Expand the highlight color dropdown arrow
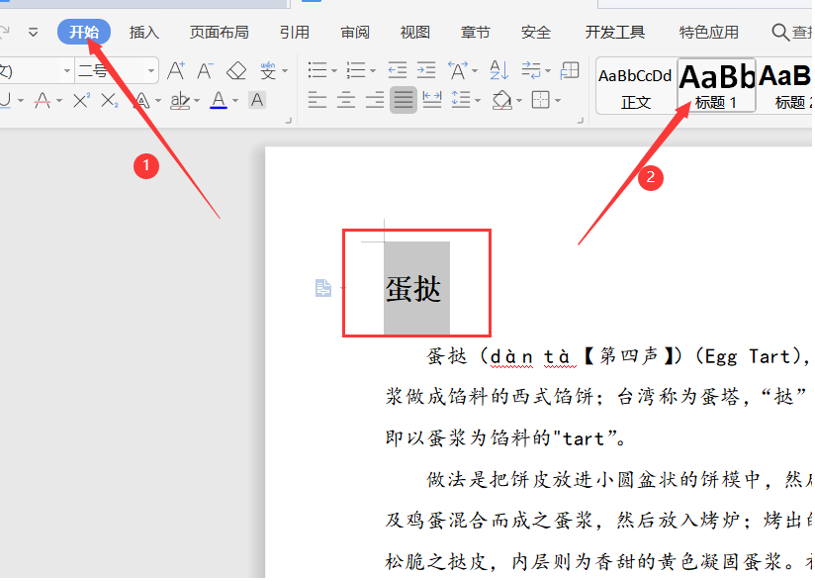This screenshot has height=581, width=815. 197,100
